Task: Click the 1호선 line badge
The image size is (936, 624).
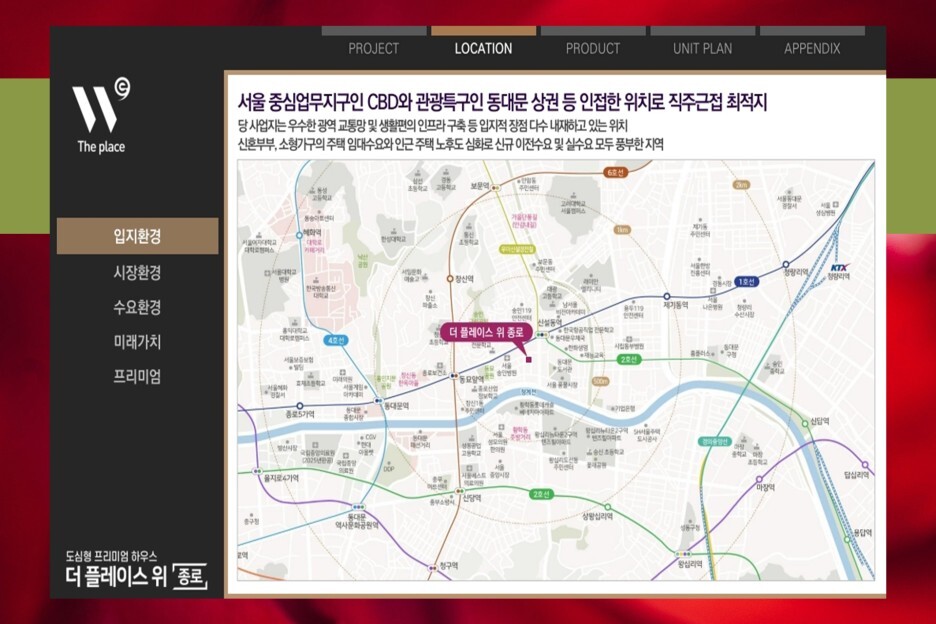Action: click(x=746, y=282)
